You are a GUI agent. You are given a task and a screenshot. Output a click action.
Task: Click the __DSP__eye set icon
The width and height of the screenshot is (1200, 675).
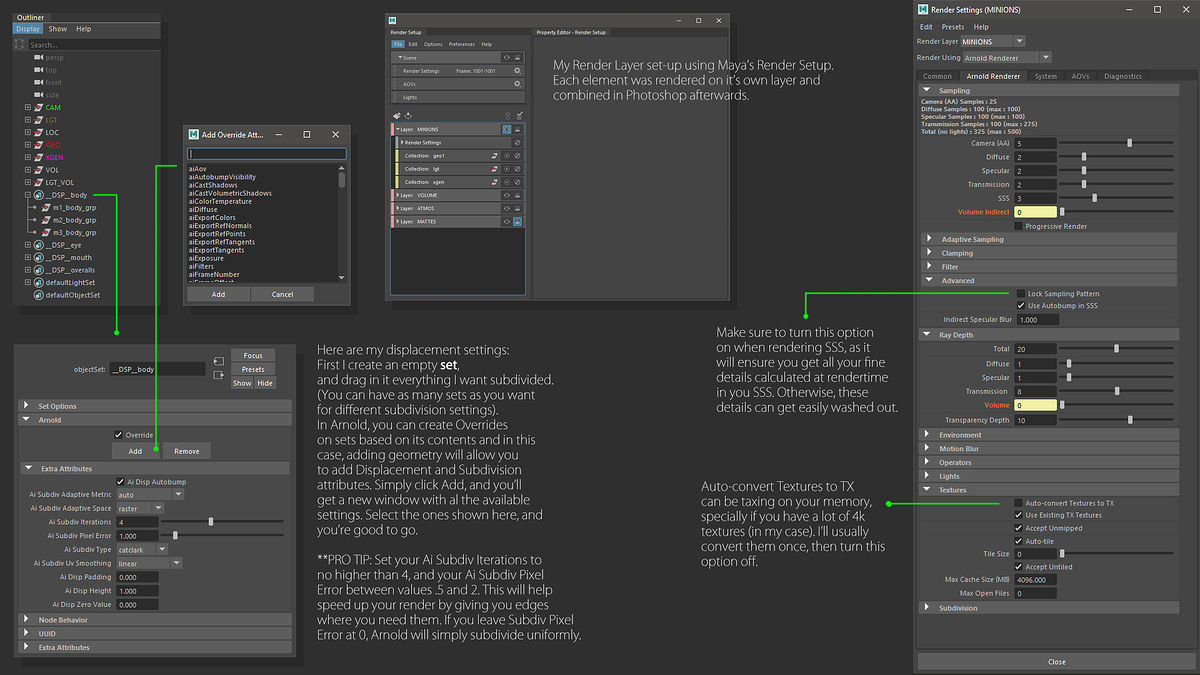(x=38, y=244)
